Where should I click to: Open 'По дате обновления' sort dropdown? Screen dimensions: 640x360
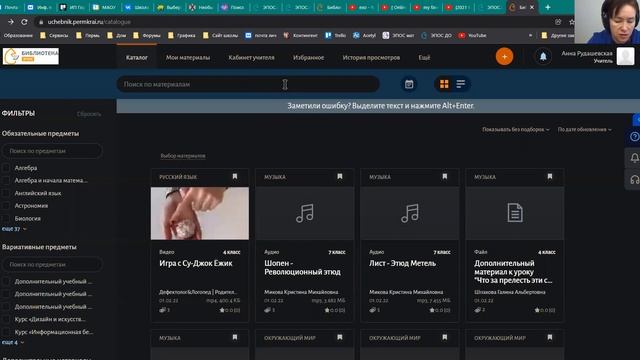point(584,129)
